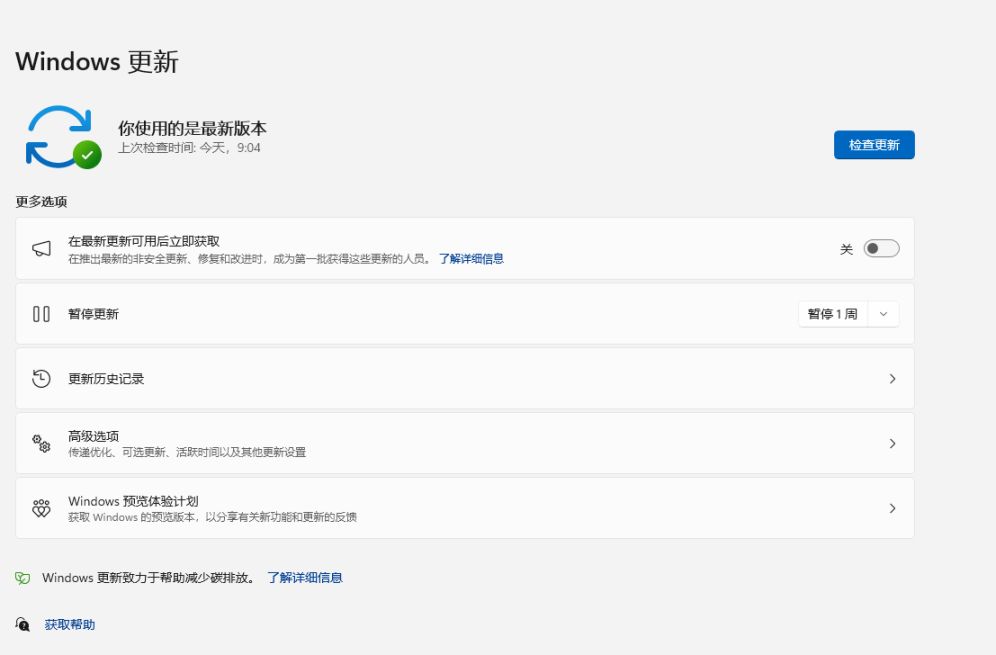Click the Windows update sync status icon
This screenshot has height=655, width=996.
tap(63, 137)
